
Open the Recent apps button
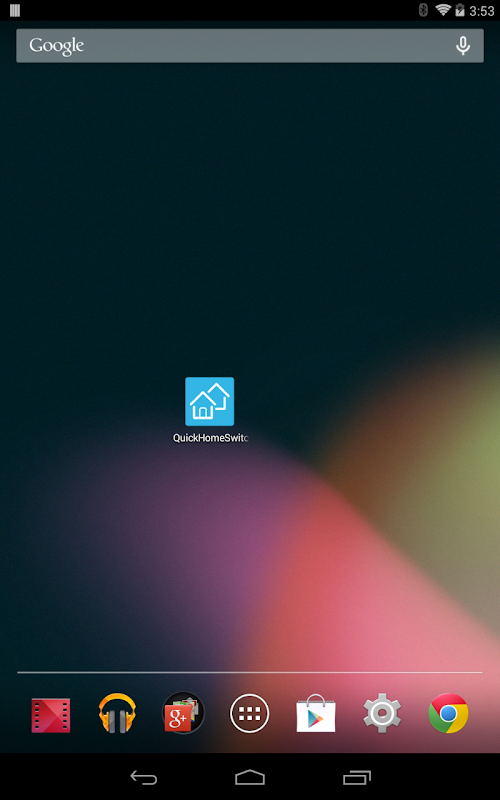pos(357,778)
